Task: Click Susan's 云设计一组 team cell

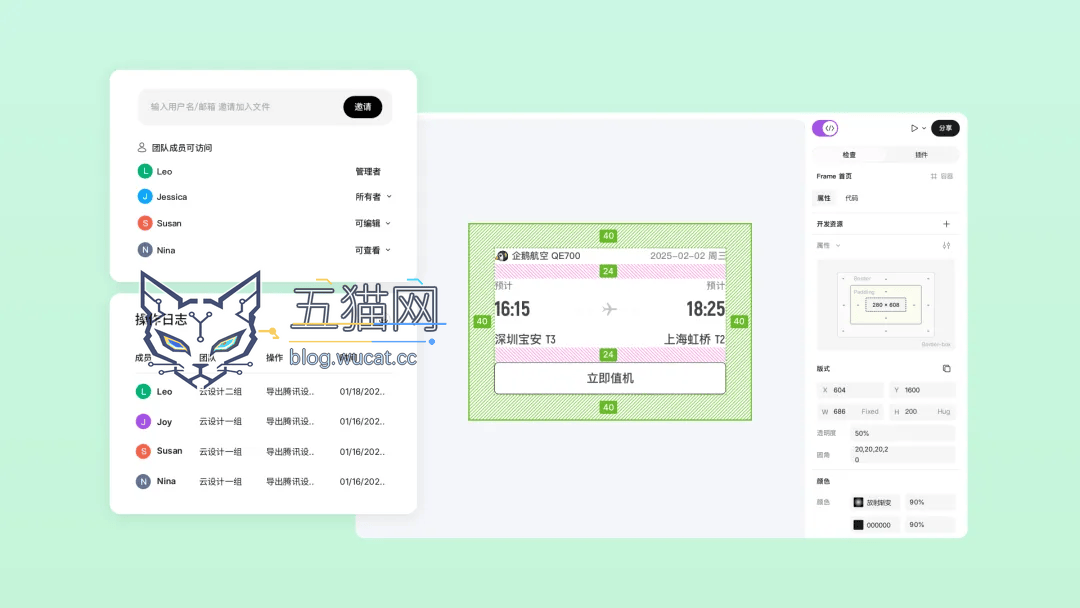Action: pyautogui.click(x=220, y=452)
